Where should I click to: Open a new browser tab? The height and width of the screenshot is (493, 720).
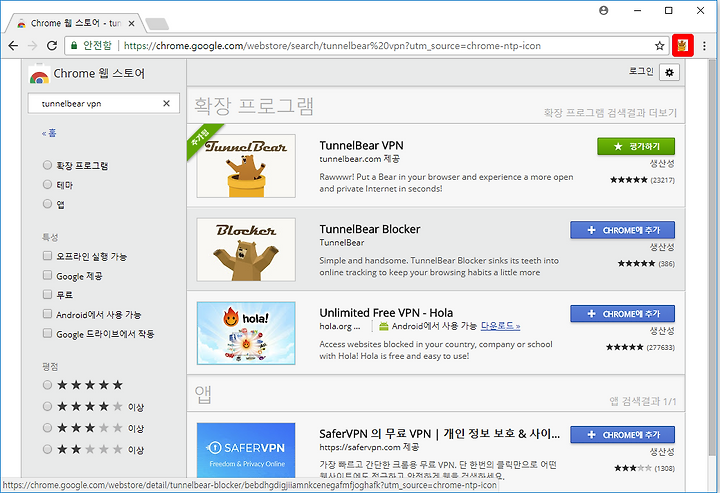tap(157, 23)
